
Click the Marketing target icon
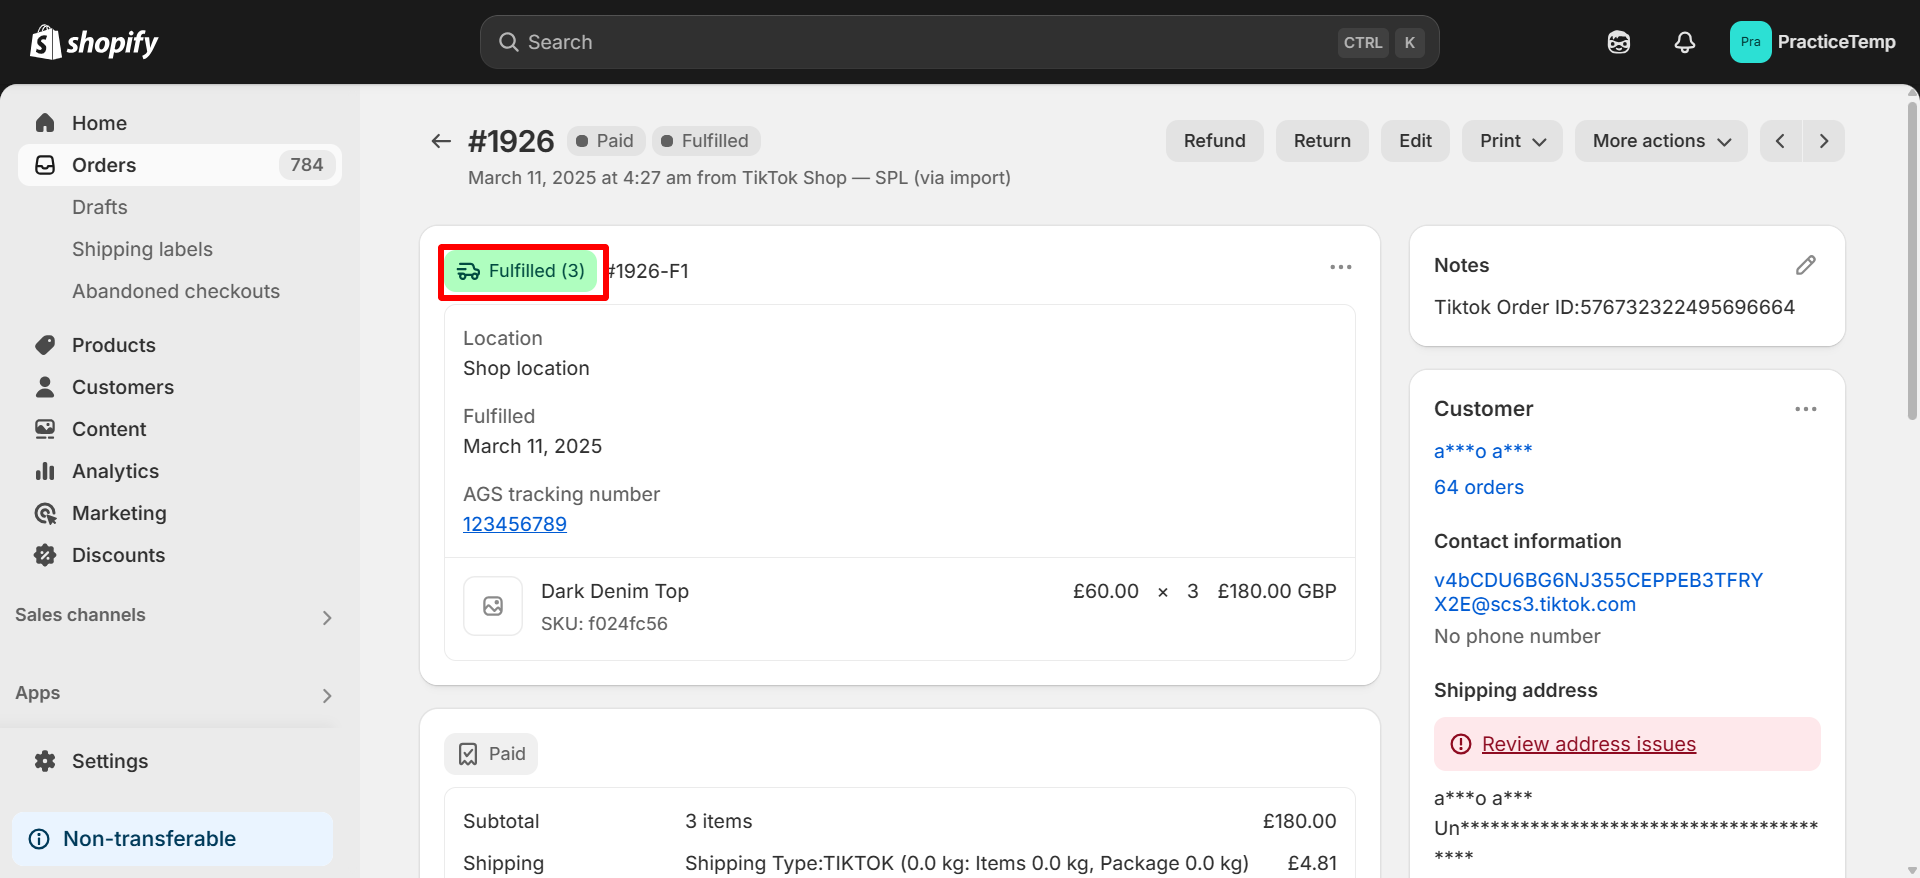(45, 513)
